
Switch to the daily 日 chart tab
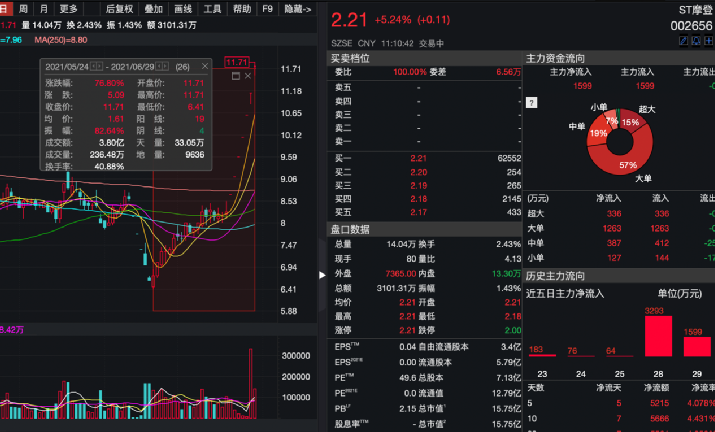(5, 9)
